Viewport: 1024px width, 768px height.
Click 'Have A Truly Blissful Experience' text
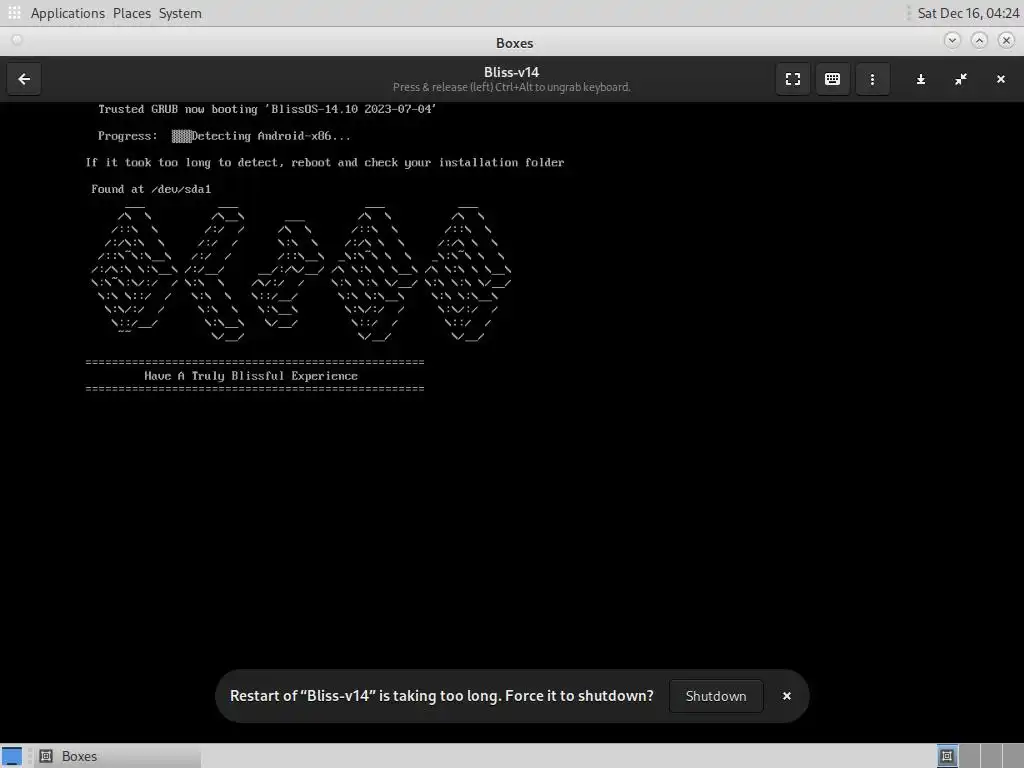[x=251, y=376]
